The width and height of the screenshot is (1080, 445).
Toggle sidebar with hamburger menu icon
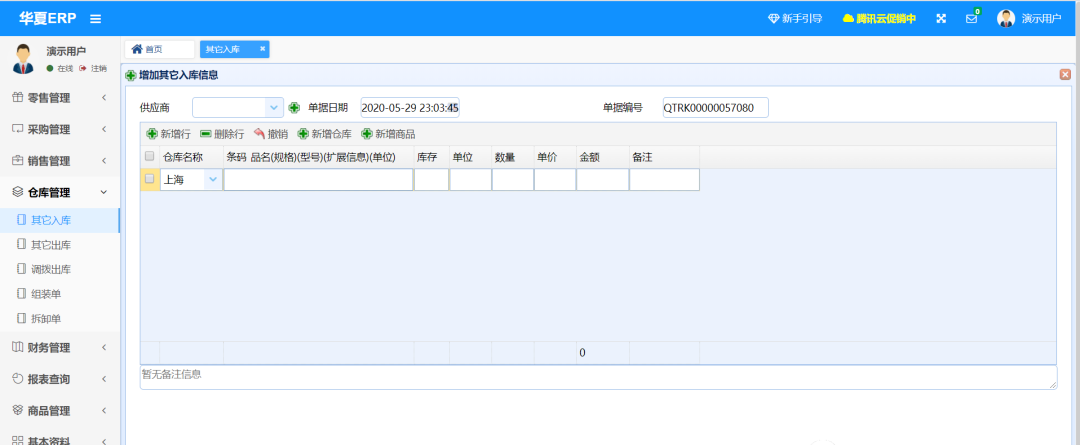click(96, 19)
